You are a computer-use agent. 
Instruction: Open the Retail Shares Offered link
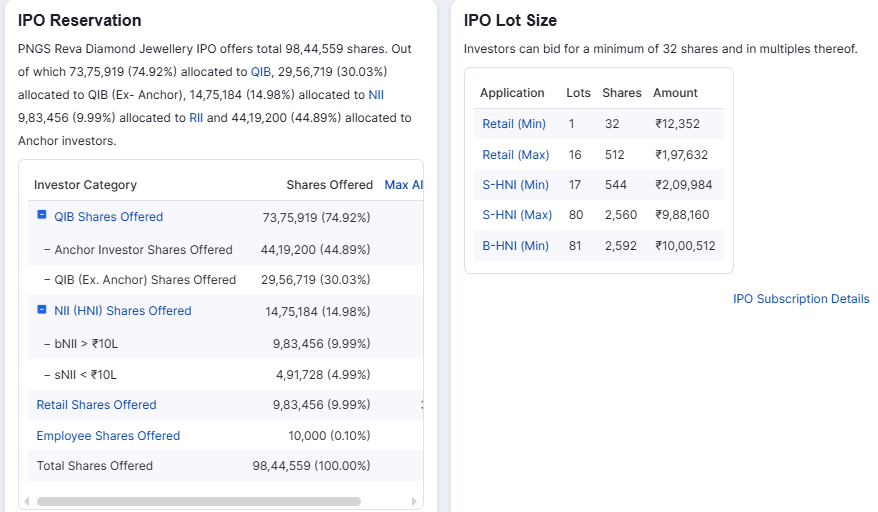96,405
